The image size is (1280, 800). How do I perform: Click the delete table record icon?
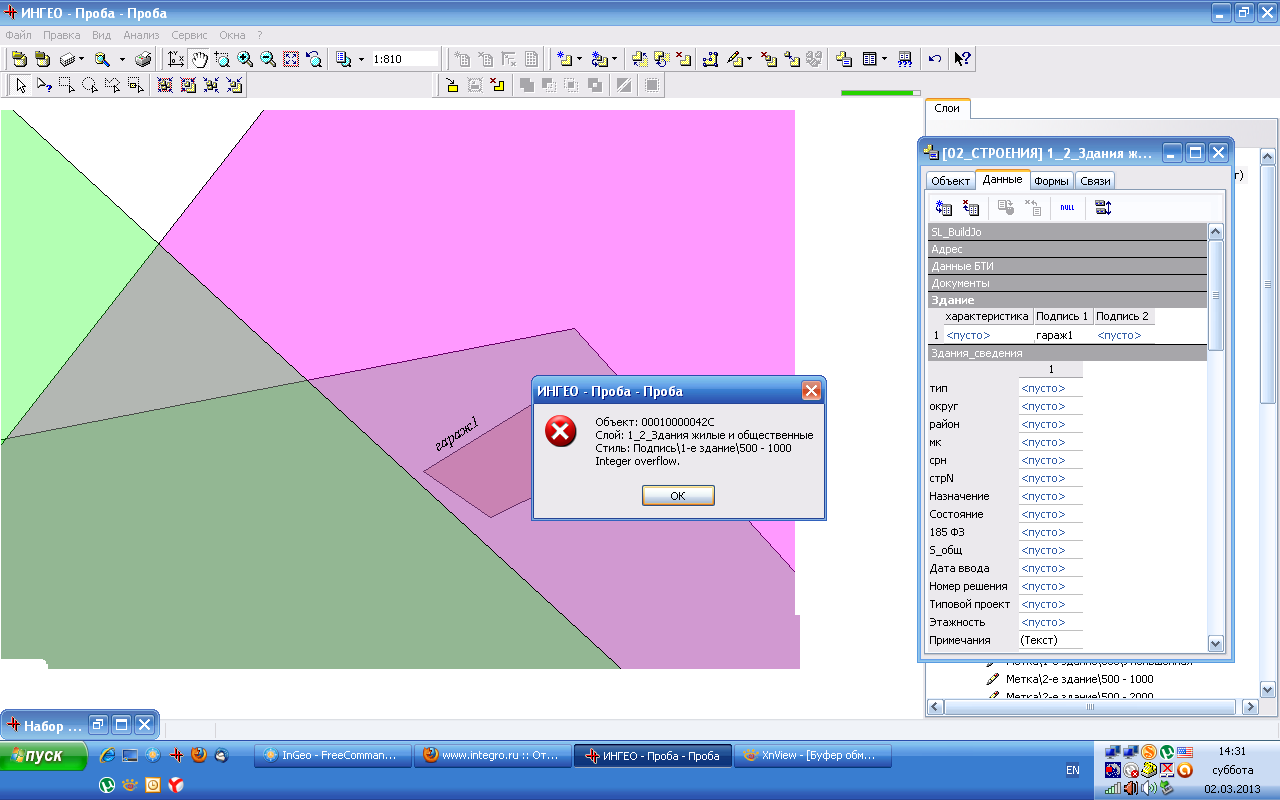970,208
